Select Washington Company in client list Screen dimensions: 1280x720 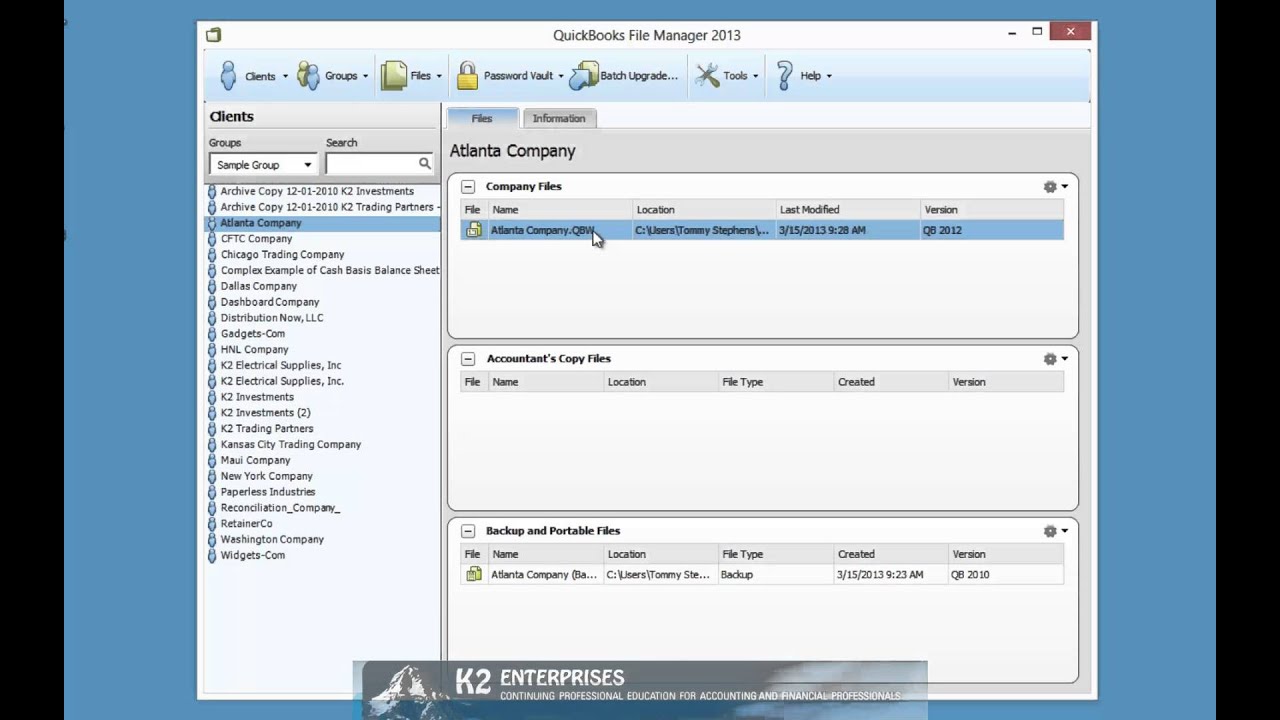[272, 540]
